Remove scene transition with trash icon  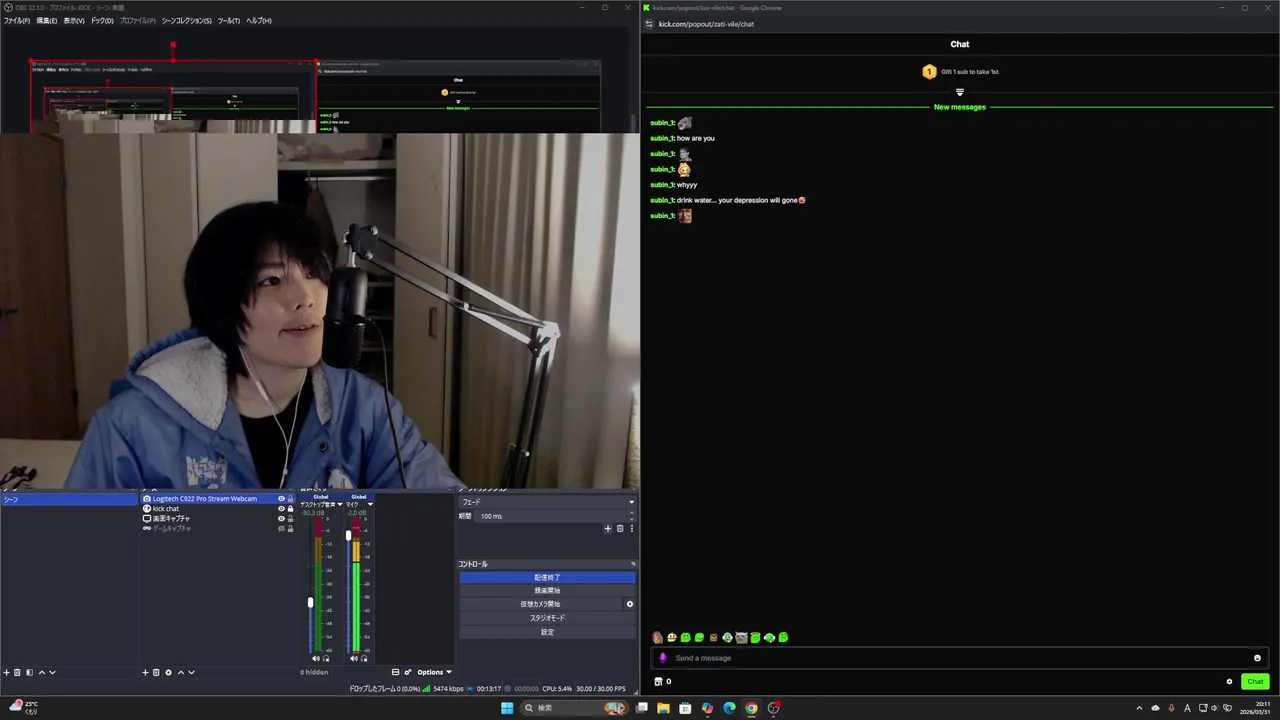point(619,528)
